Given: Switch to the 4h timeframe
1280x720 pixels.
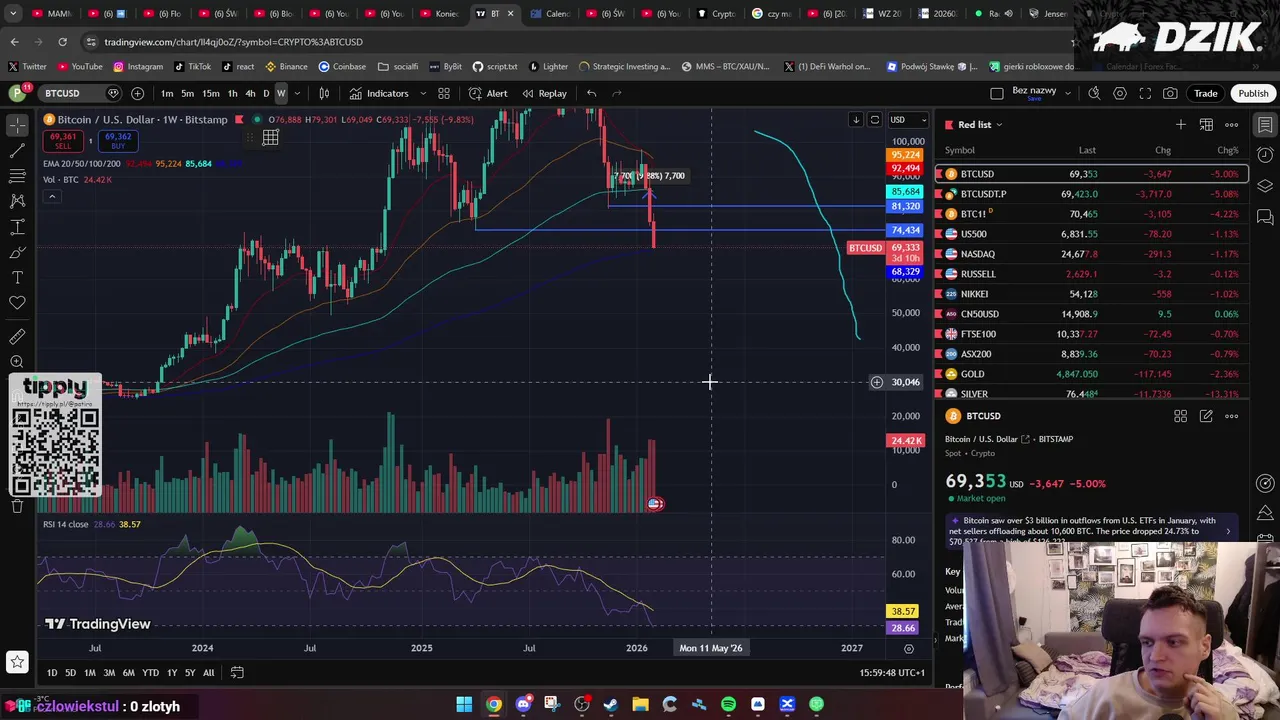Looking at the screenshot, I should tap(250, 93).
